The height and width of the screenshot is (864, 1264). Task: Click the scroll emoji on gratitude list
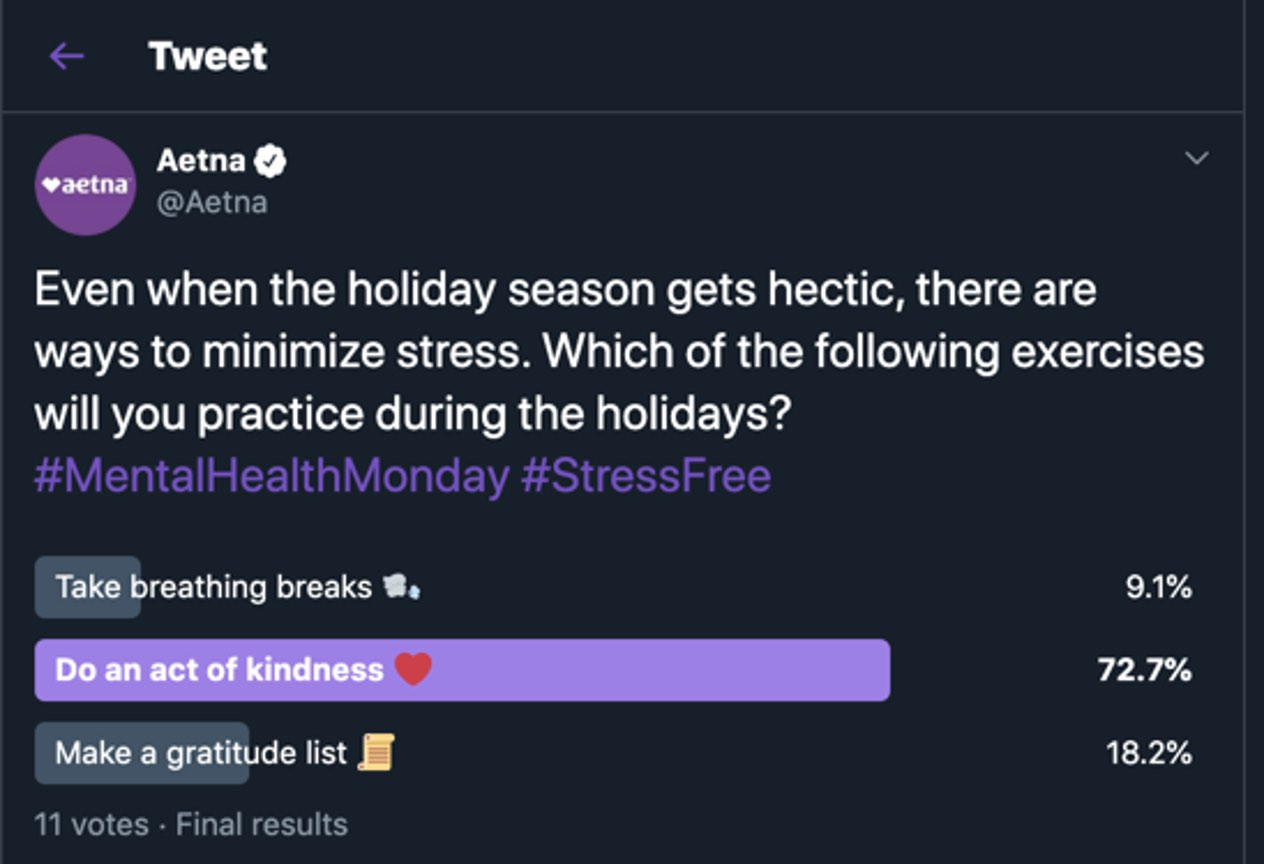tap(376, 752)
